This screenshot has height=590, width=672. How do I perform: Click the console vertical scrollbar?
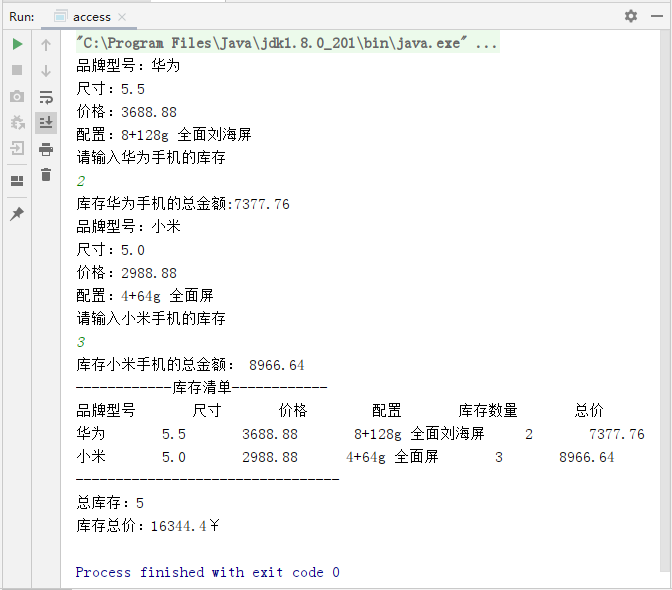tap(666, 300)
